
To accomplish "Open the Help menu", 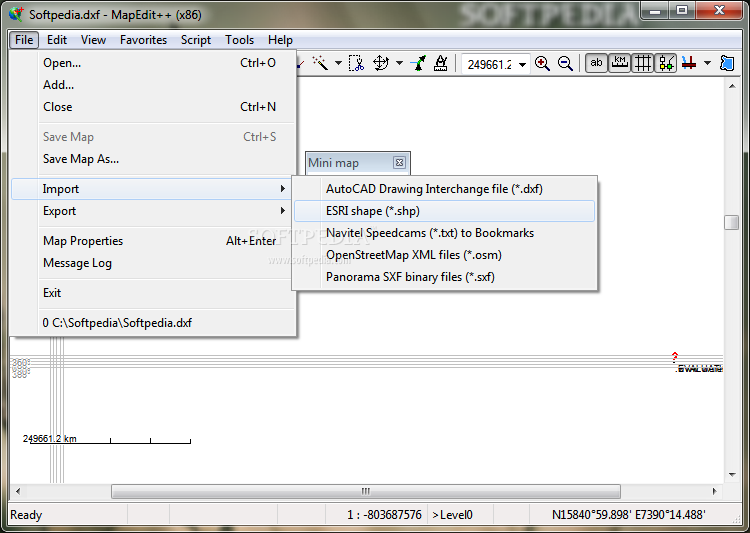I will point(280,40).
